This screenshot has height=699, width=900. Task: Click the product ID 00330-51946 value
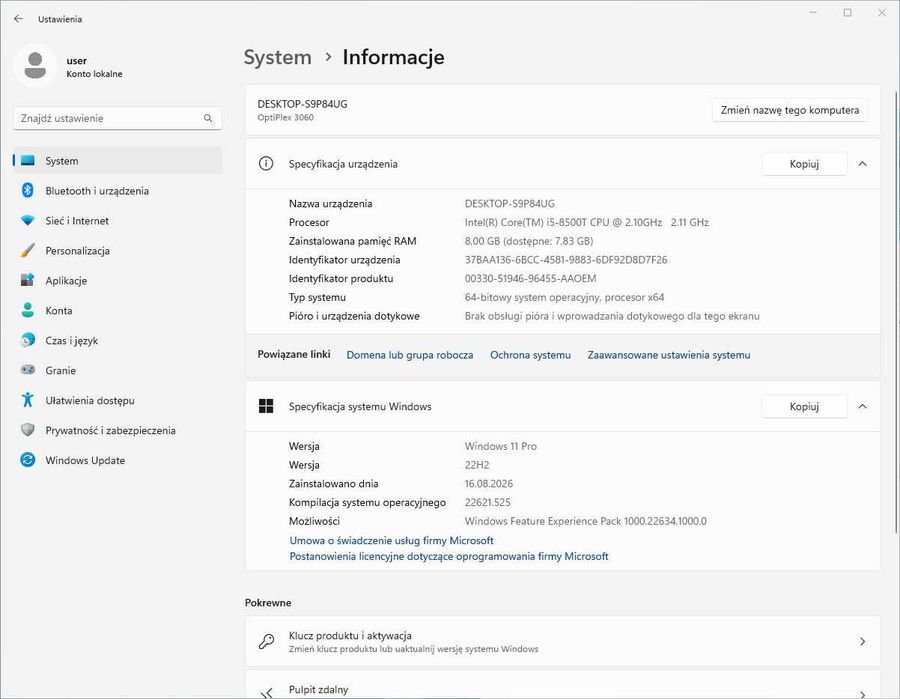pyautogui.click(x=530, y=278)
